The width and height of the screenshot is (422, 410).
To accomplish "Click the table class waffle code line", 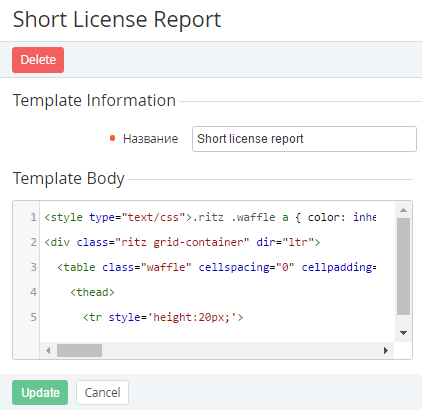I will [217, 267].
